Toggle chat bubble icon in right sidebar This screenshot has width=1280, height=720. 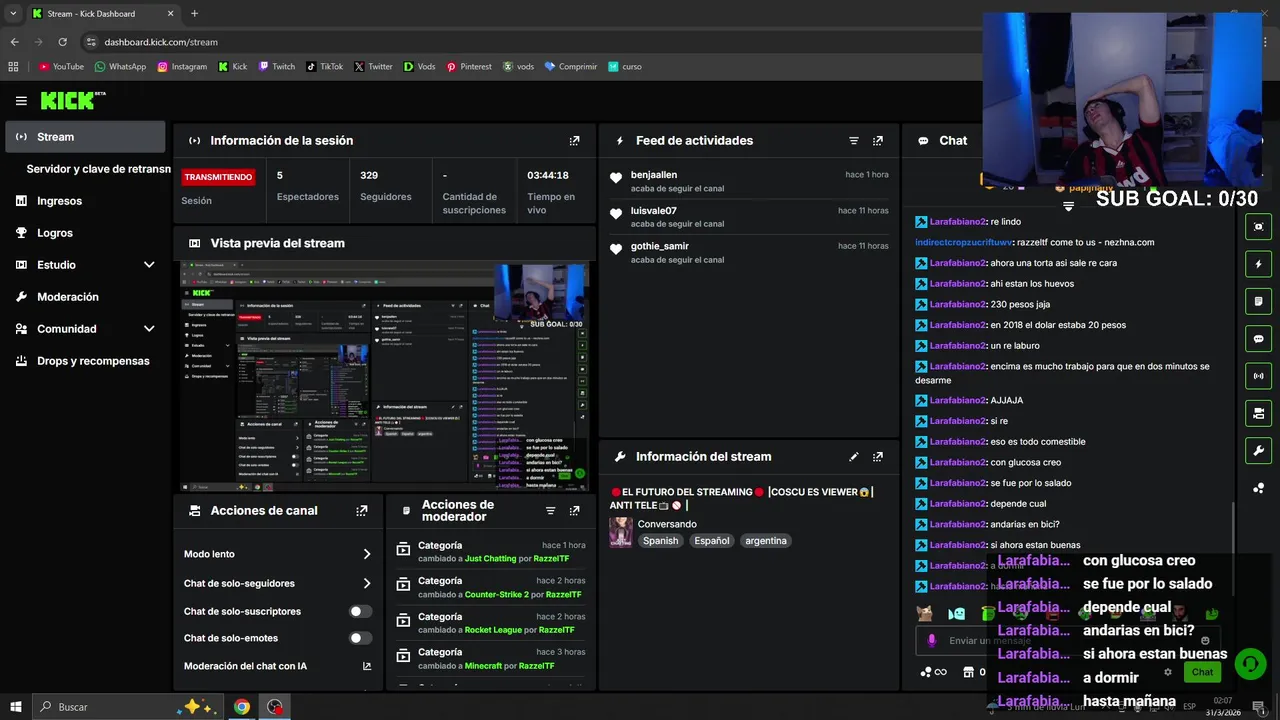[1258, 339]
